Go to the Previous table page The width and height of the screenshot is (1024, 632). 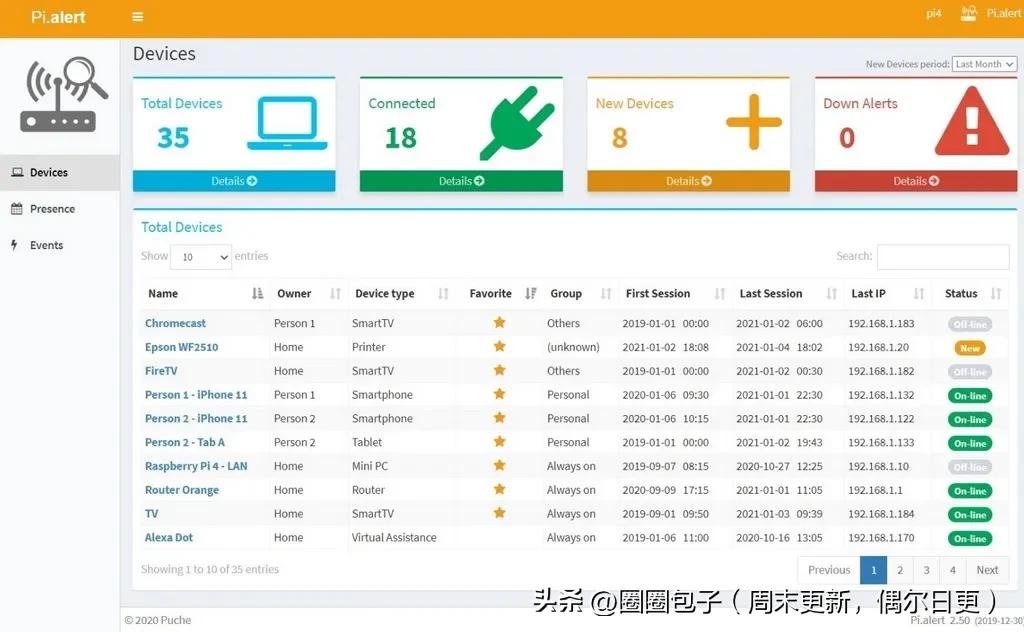click(x=829, y=570)
